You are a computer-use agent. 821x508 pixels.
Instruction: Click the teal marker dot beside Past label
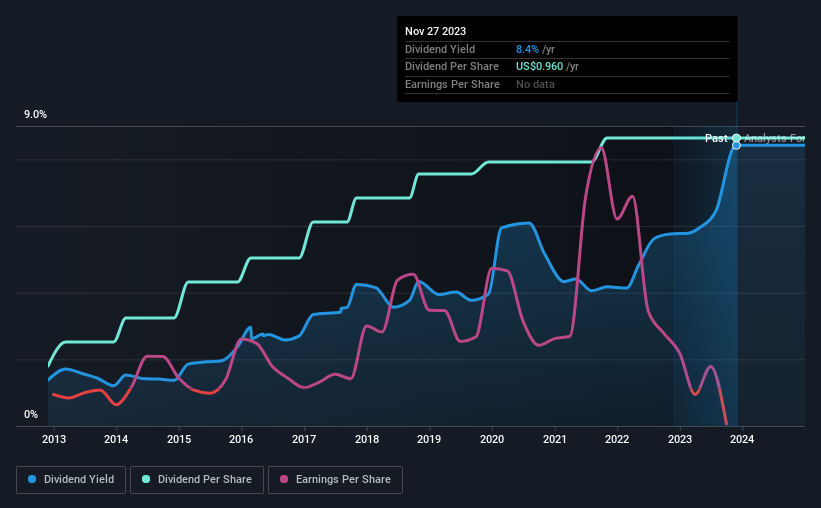pos(736,138)
